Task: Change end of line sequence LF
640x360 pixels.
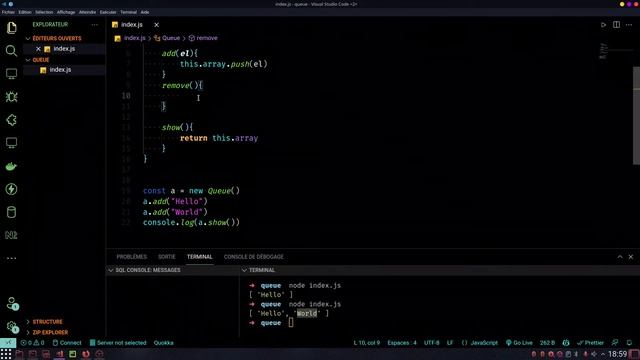Action: (x=450, y=343)
